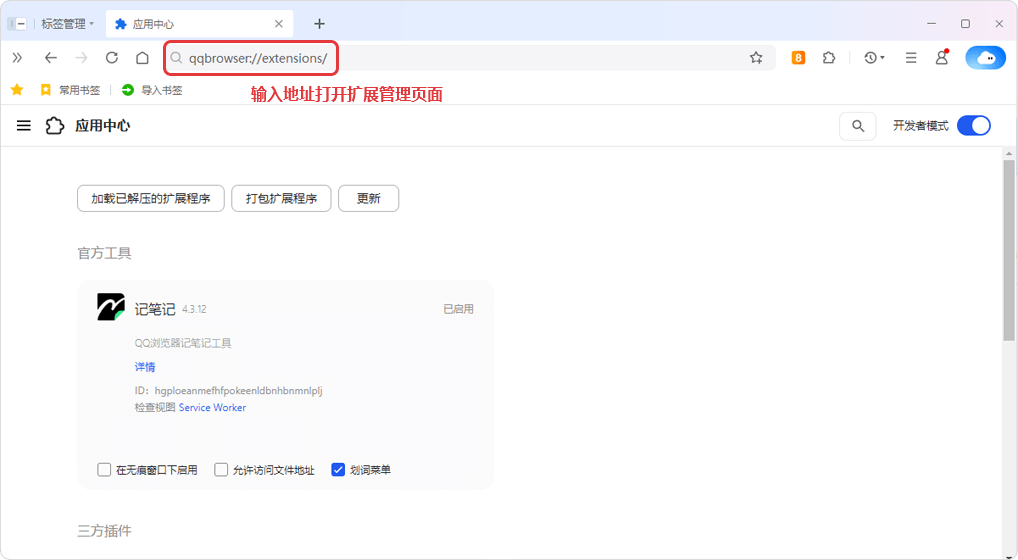This screenshot has height=560, width=1018.
Task: Search extensions with the magnifier icon
Action: coord(857,126)
